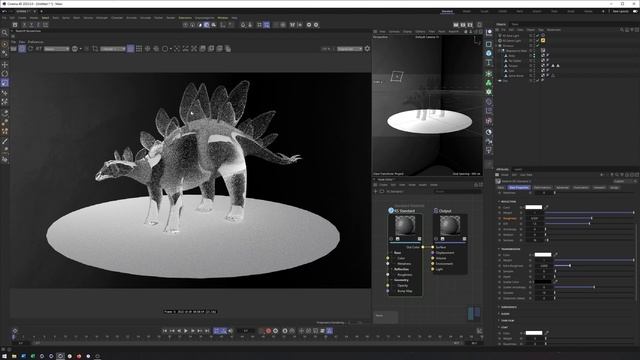
Task: Pick Scatter Color with the eyedropper
Action: coord(556,282)
